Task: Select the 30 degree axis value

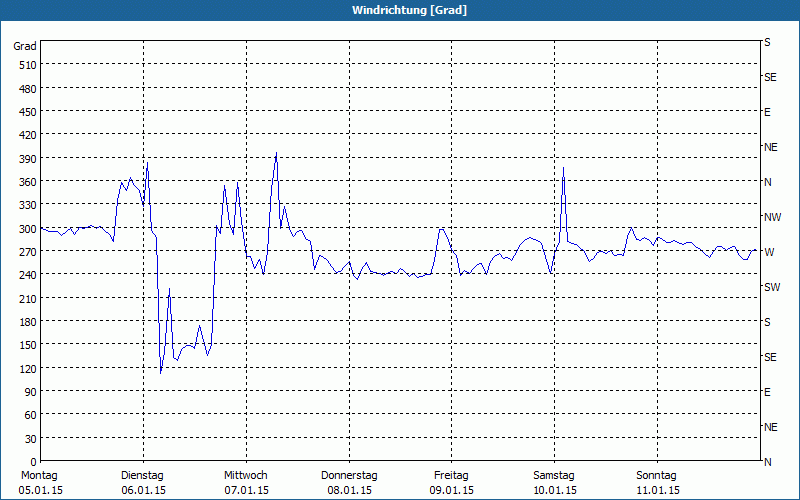Action: tap(31, 439)
